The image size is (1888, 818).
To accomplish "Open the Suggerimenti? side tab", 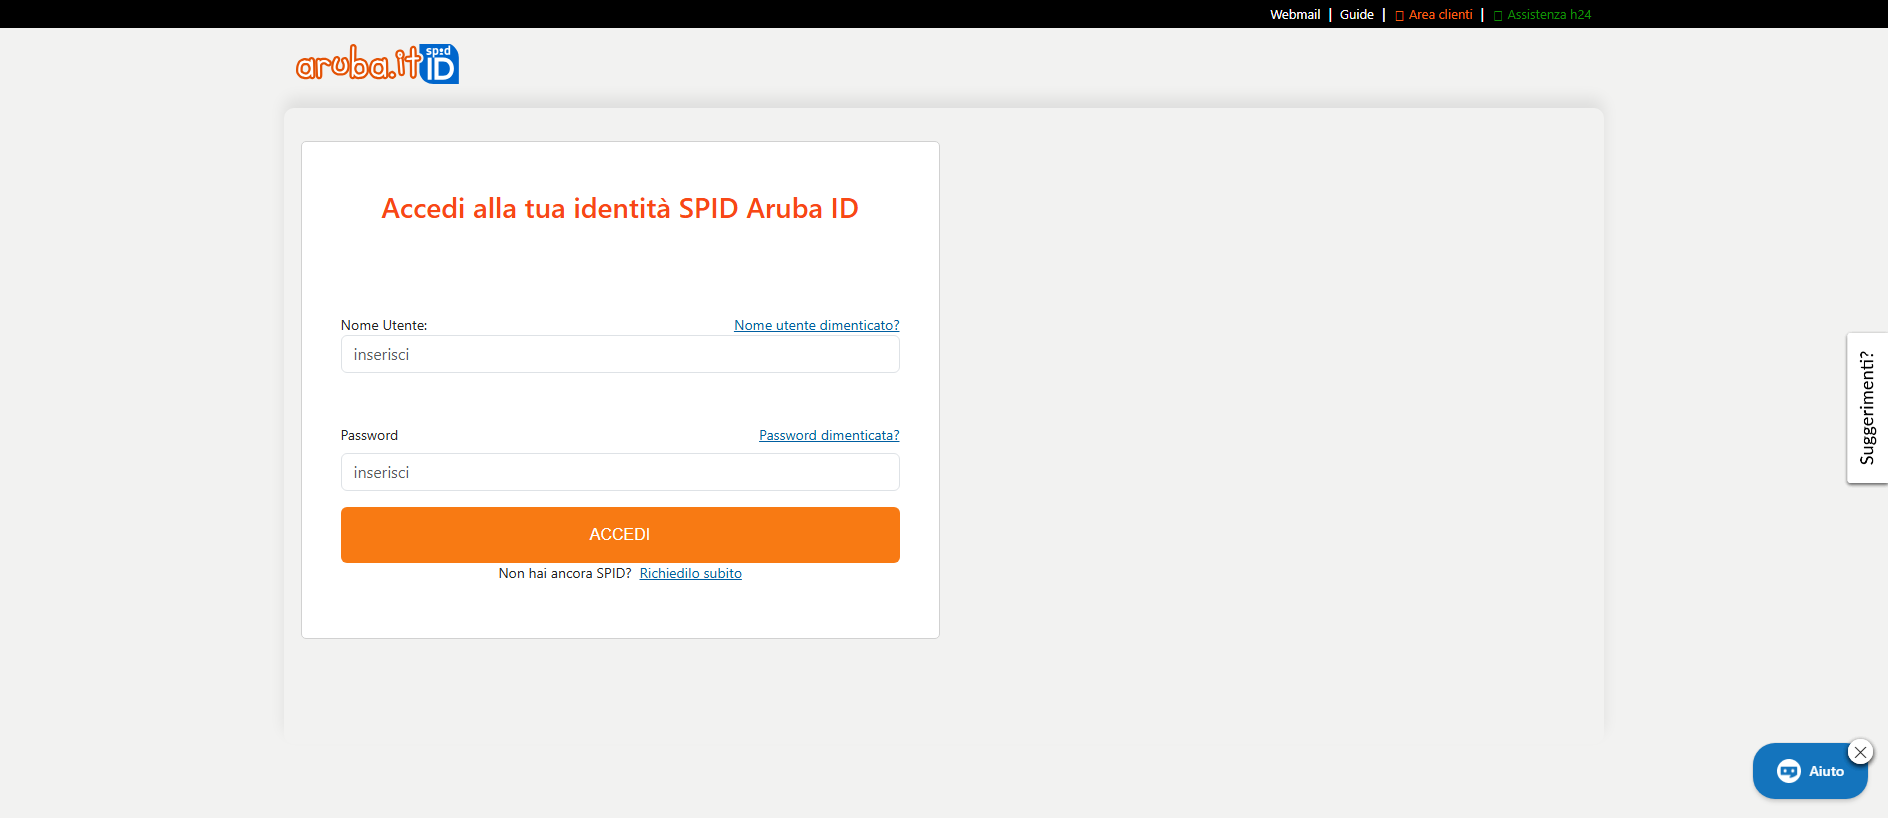I will point(1867,408).
